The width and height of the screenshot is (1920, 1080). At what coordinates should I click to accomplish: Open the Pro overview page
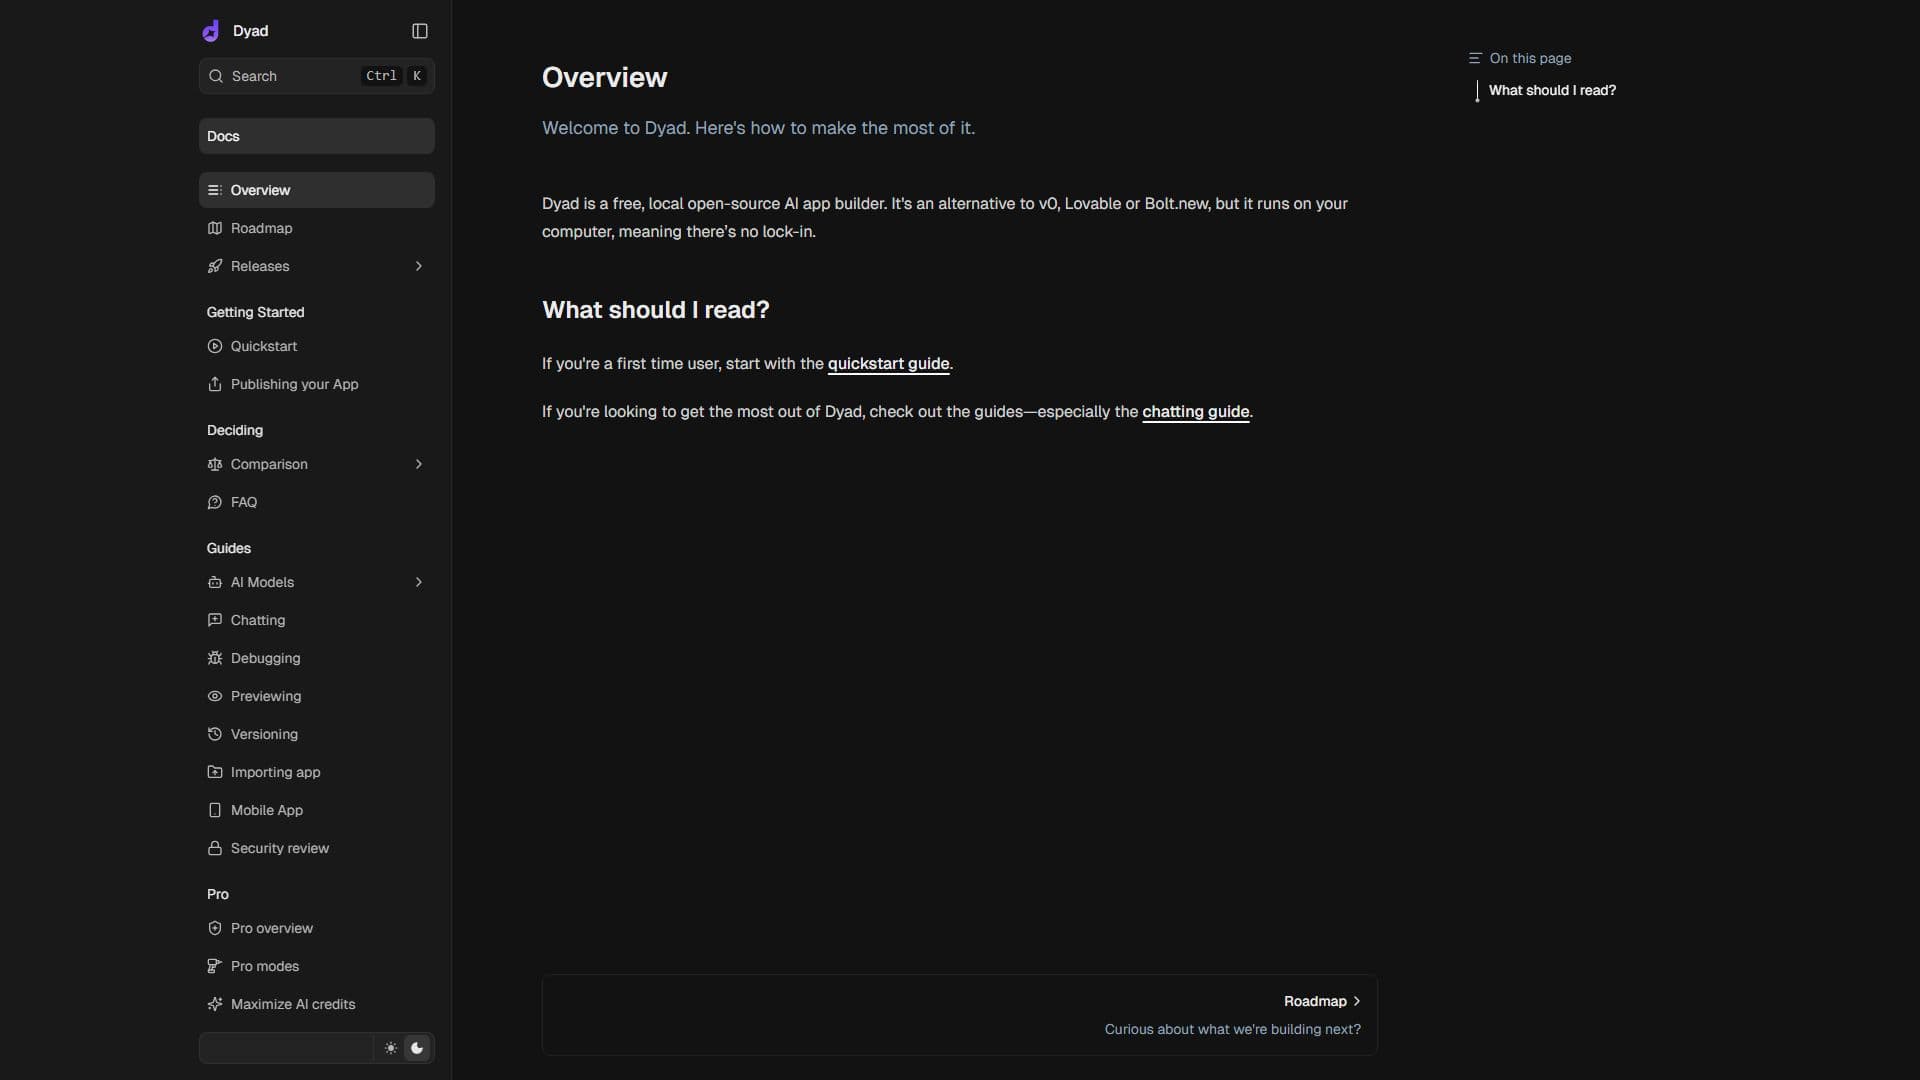click(x=317, y=928)
